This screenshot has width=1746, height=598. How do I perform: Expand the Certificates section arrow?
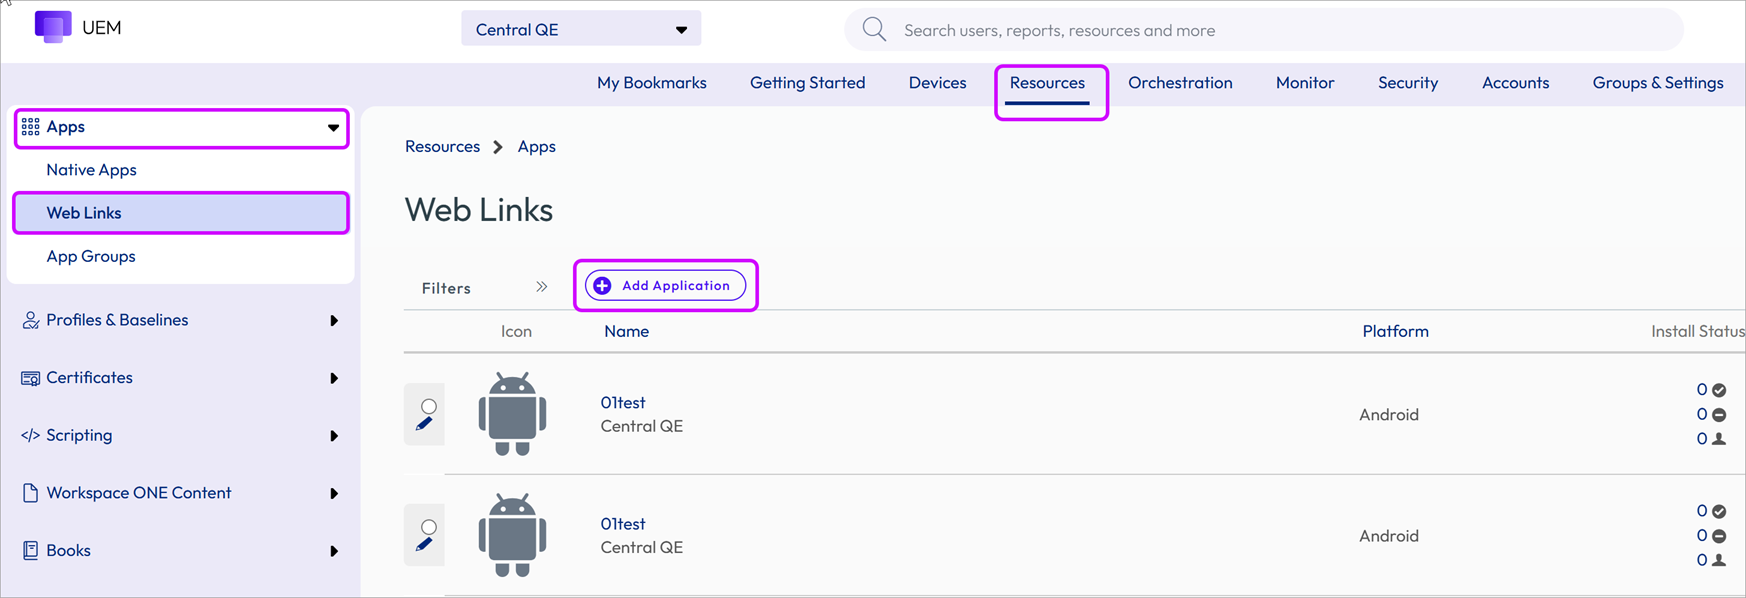pos(334,379)
